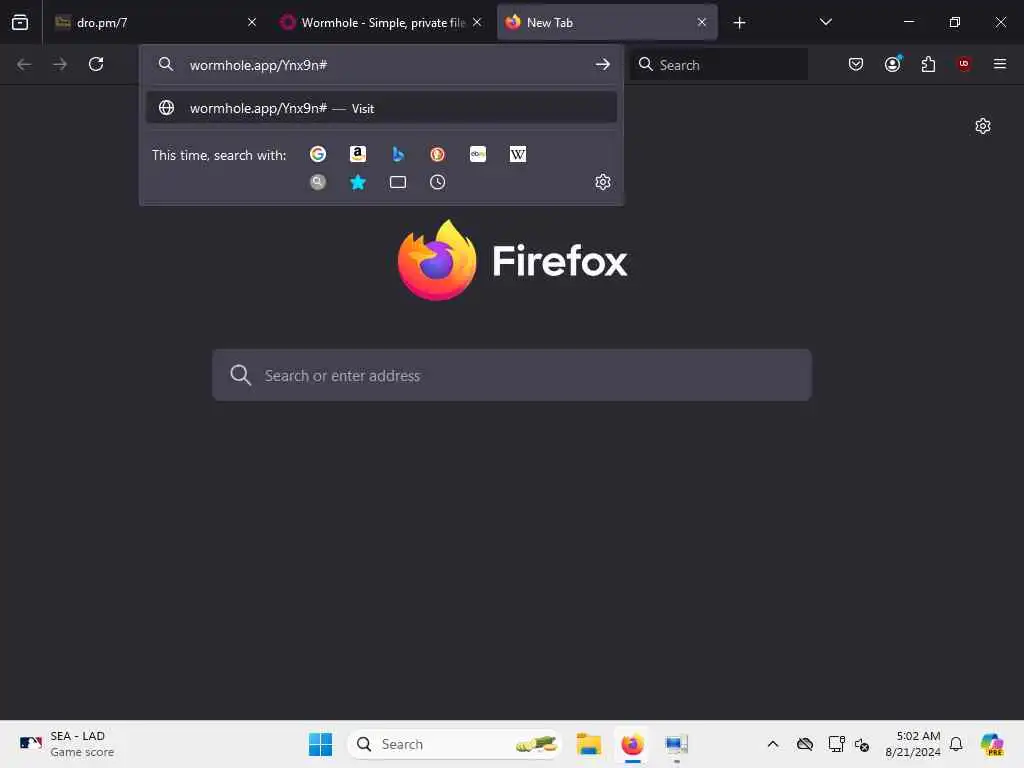
Task: Click the Search or enter address box
Action: pyautogui.click(x=512, y=376)
